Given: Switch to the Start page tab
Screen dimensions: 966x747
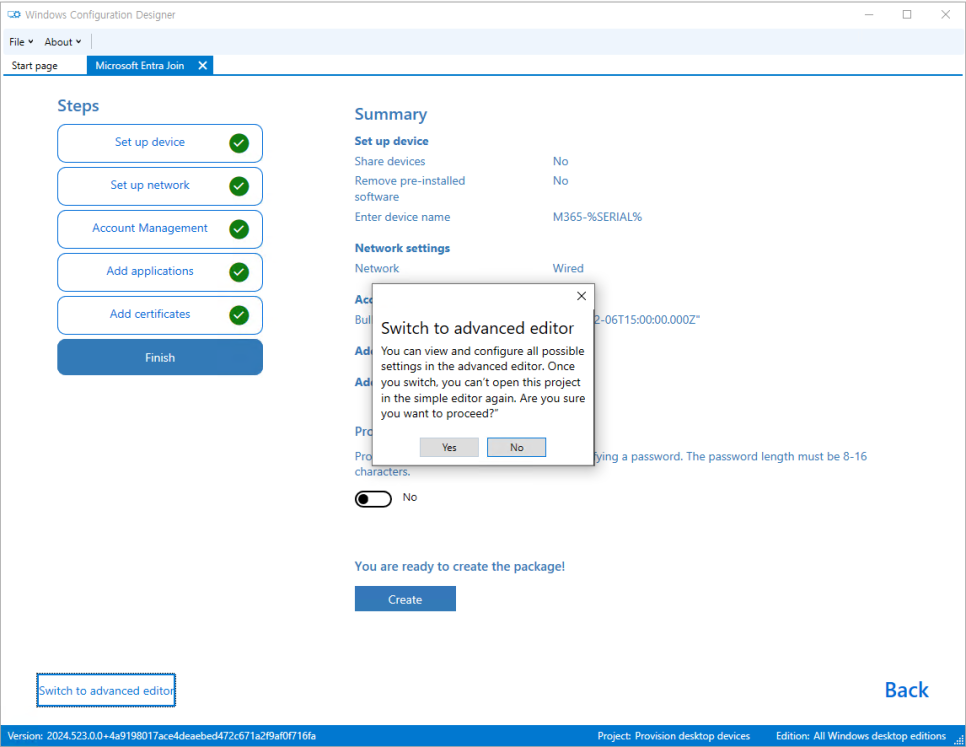Looking at the screenshot, I should 34,65.
